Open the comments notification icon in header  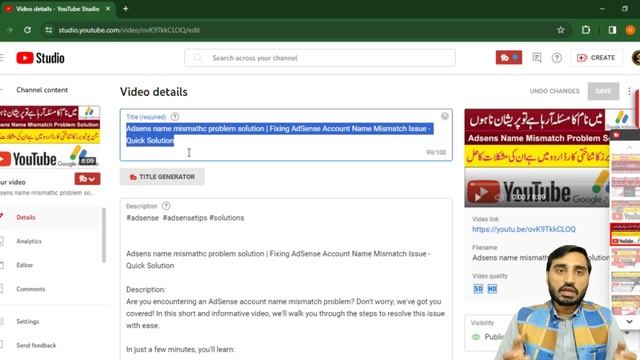click(537, 58)
